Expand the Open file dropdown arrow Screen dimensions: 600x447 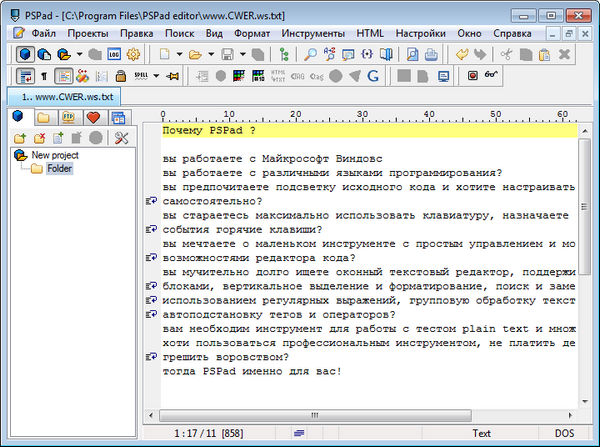(x=212, y=54)
